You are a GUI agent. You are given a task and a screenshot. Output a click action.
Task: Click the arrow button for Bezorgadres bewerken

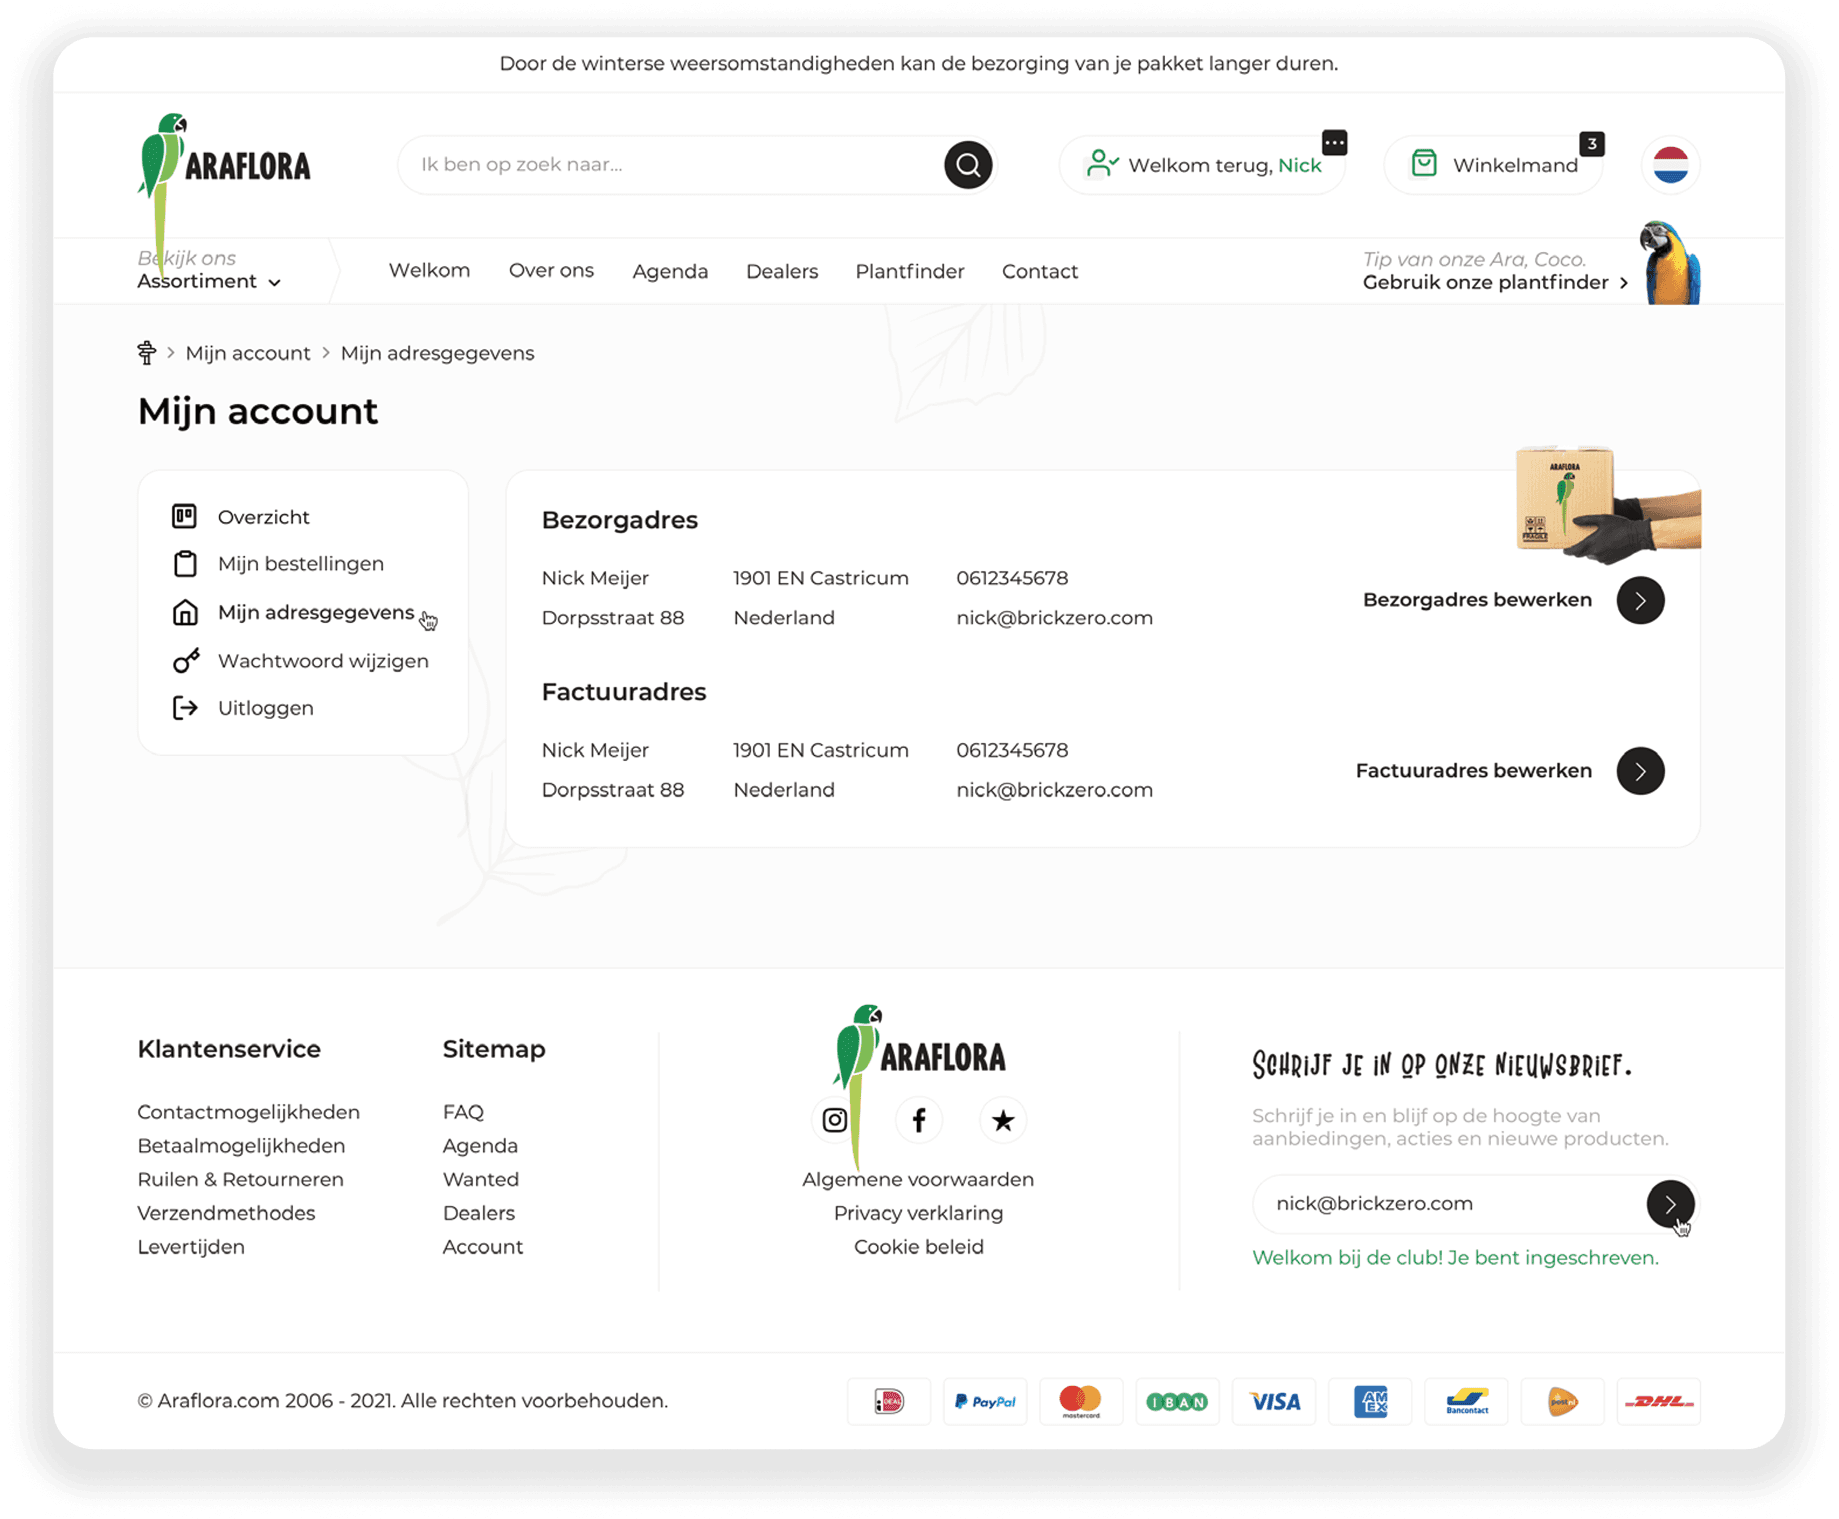pos(1640,600)
